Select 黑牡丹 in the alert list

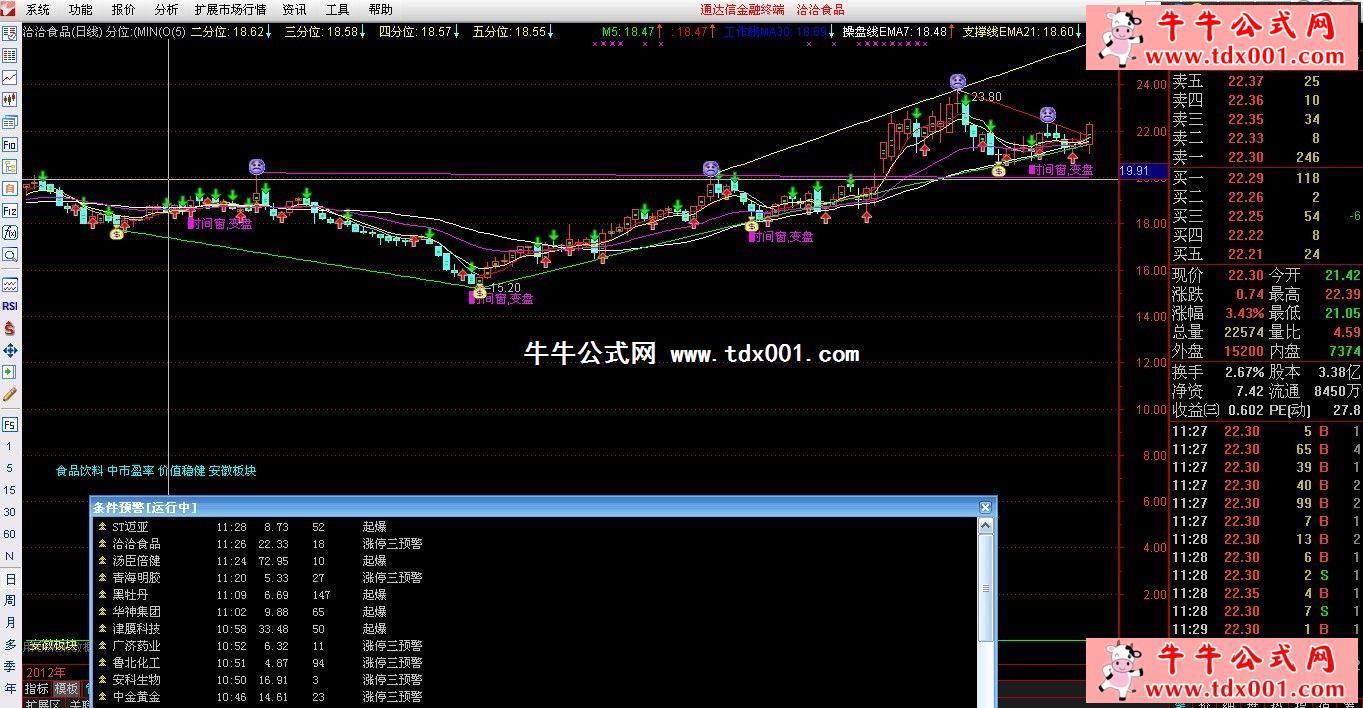[131, 595]
